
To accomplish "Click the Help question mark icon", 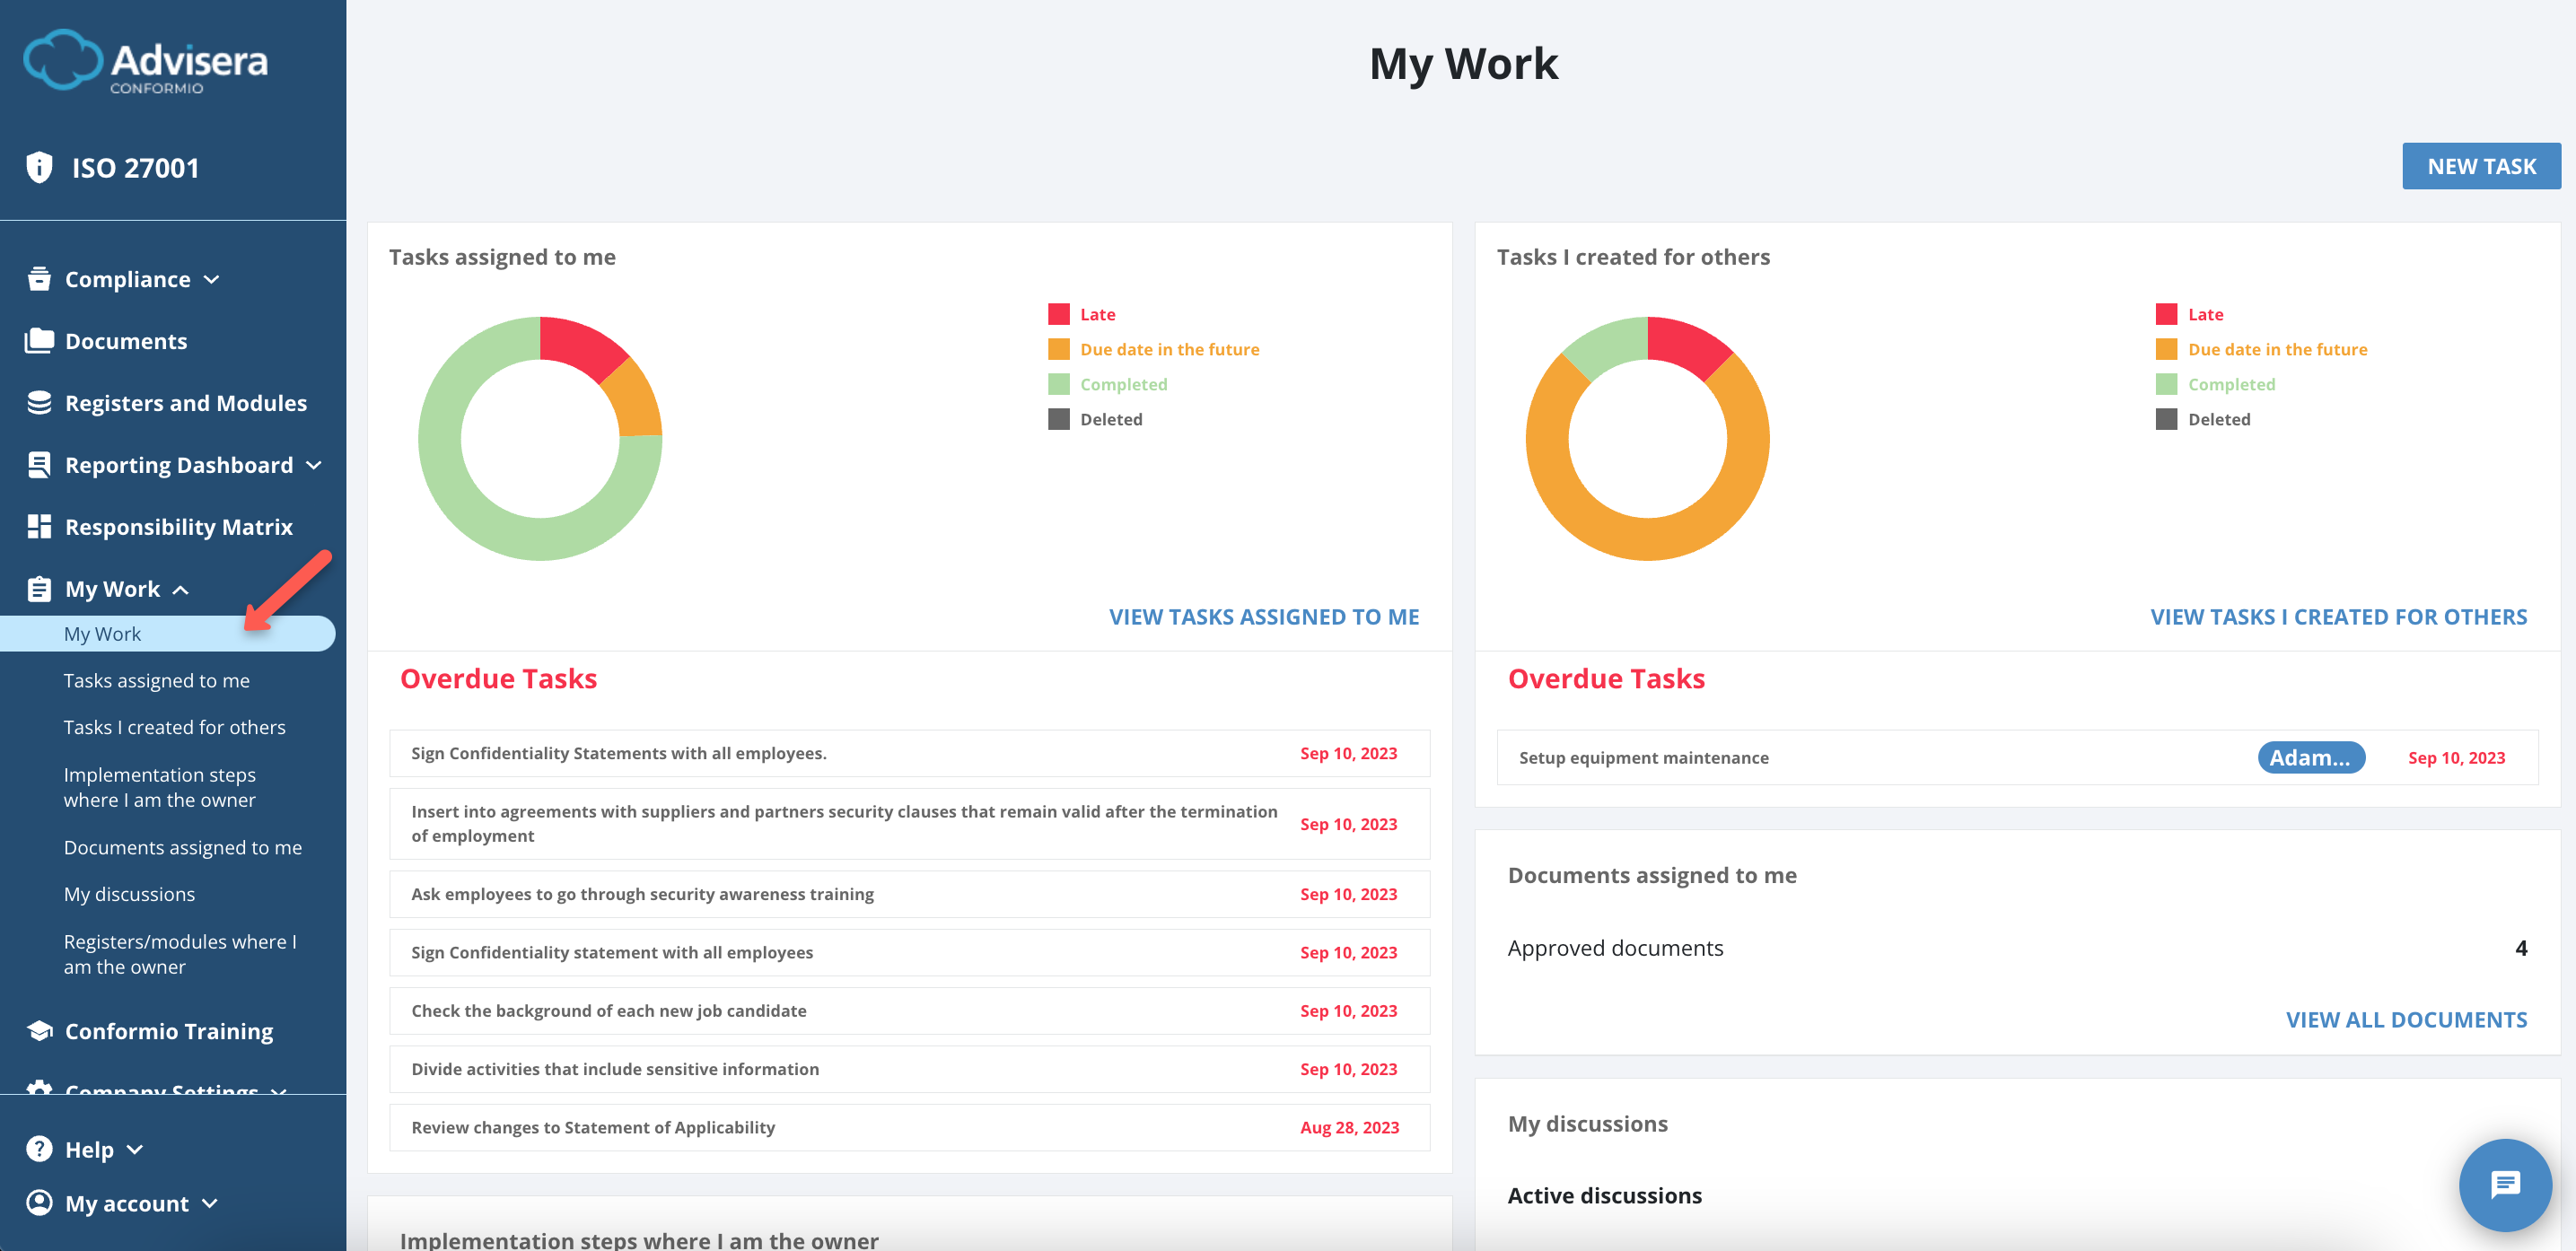I will point(39,1149).
